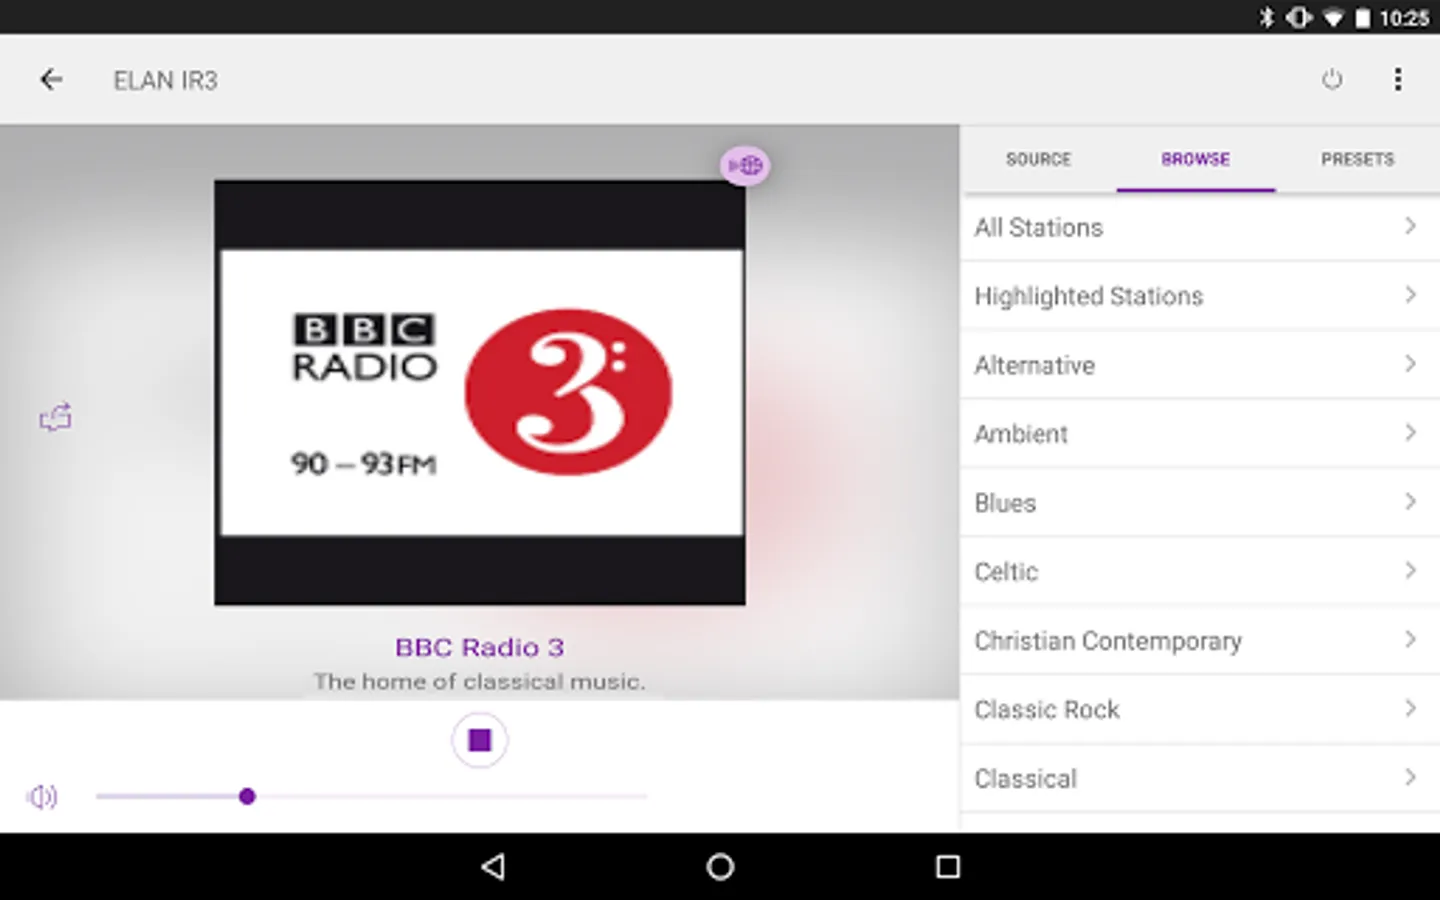Go back using the arrow icon
The height and width of the screenshot is (900, 1440).
pos(51,80)
